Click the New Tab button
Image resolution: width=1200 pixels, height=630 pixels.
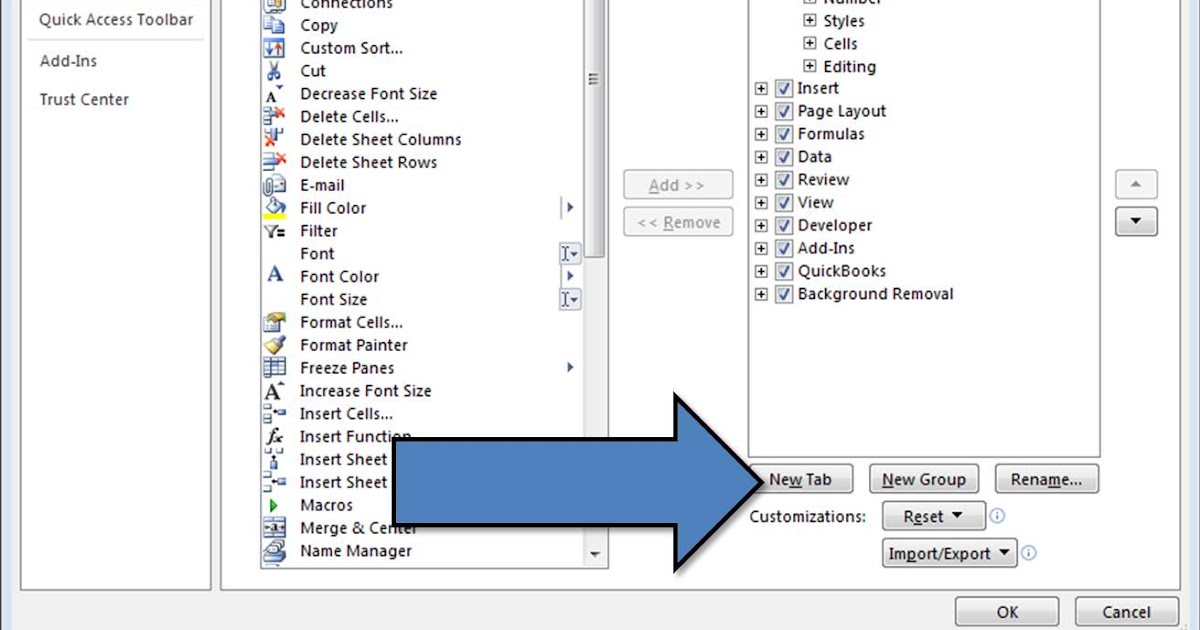801,479
